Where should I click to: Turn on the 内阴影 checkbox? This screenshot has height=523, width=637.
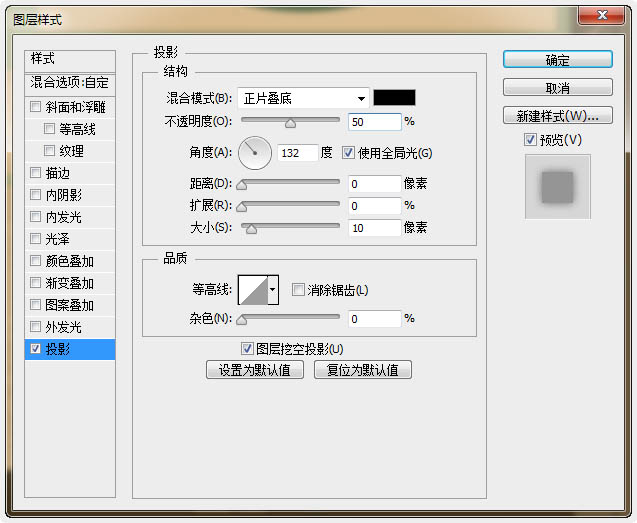(36, 195)
